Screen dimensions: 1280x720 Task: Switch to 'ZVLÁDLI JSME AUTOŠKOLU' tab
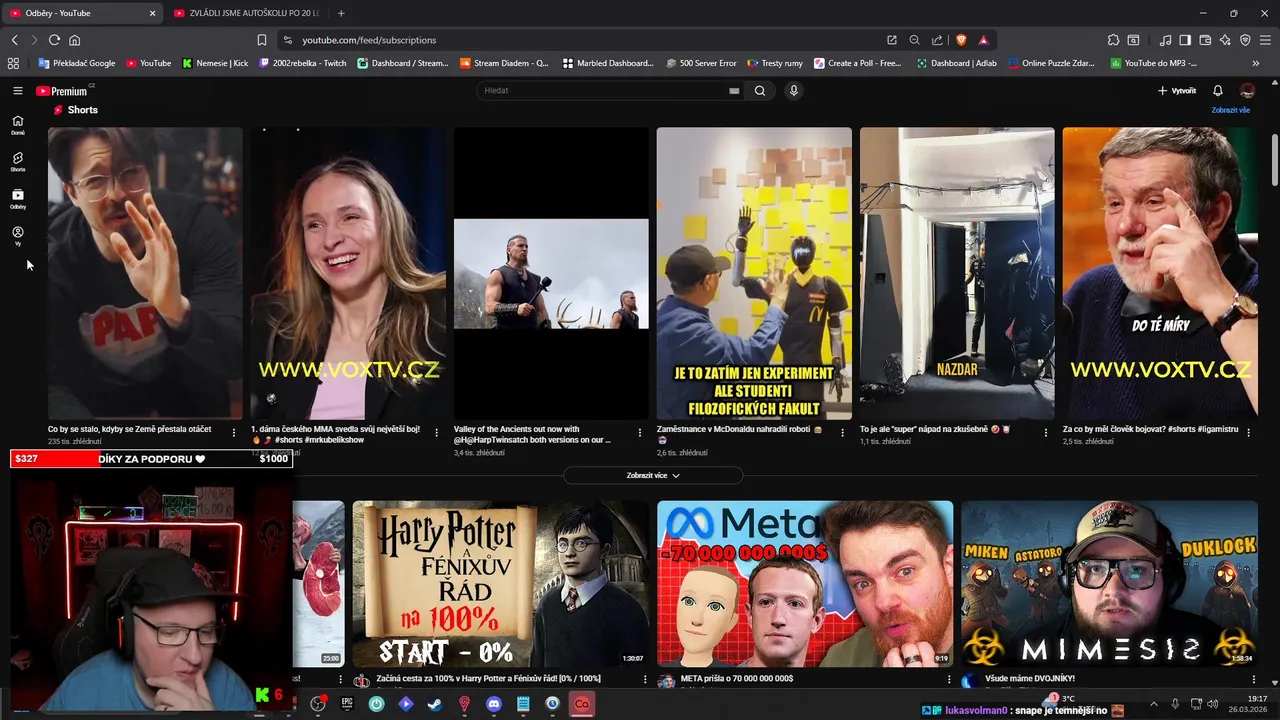pos(247,13)
